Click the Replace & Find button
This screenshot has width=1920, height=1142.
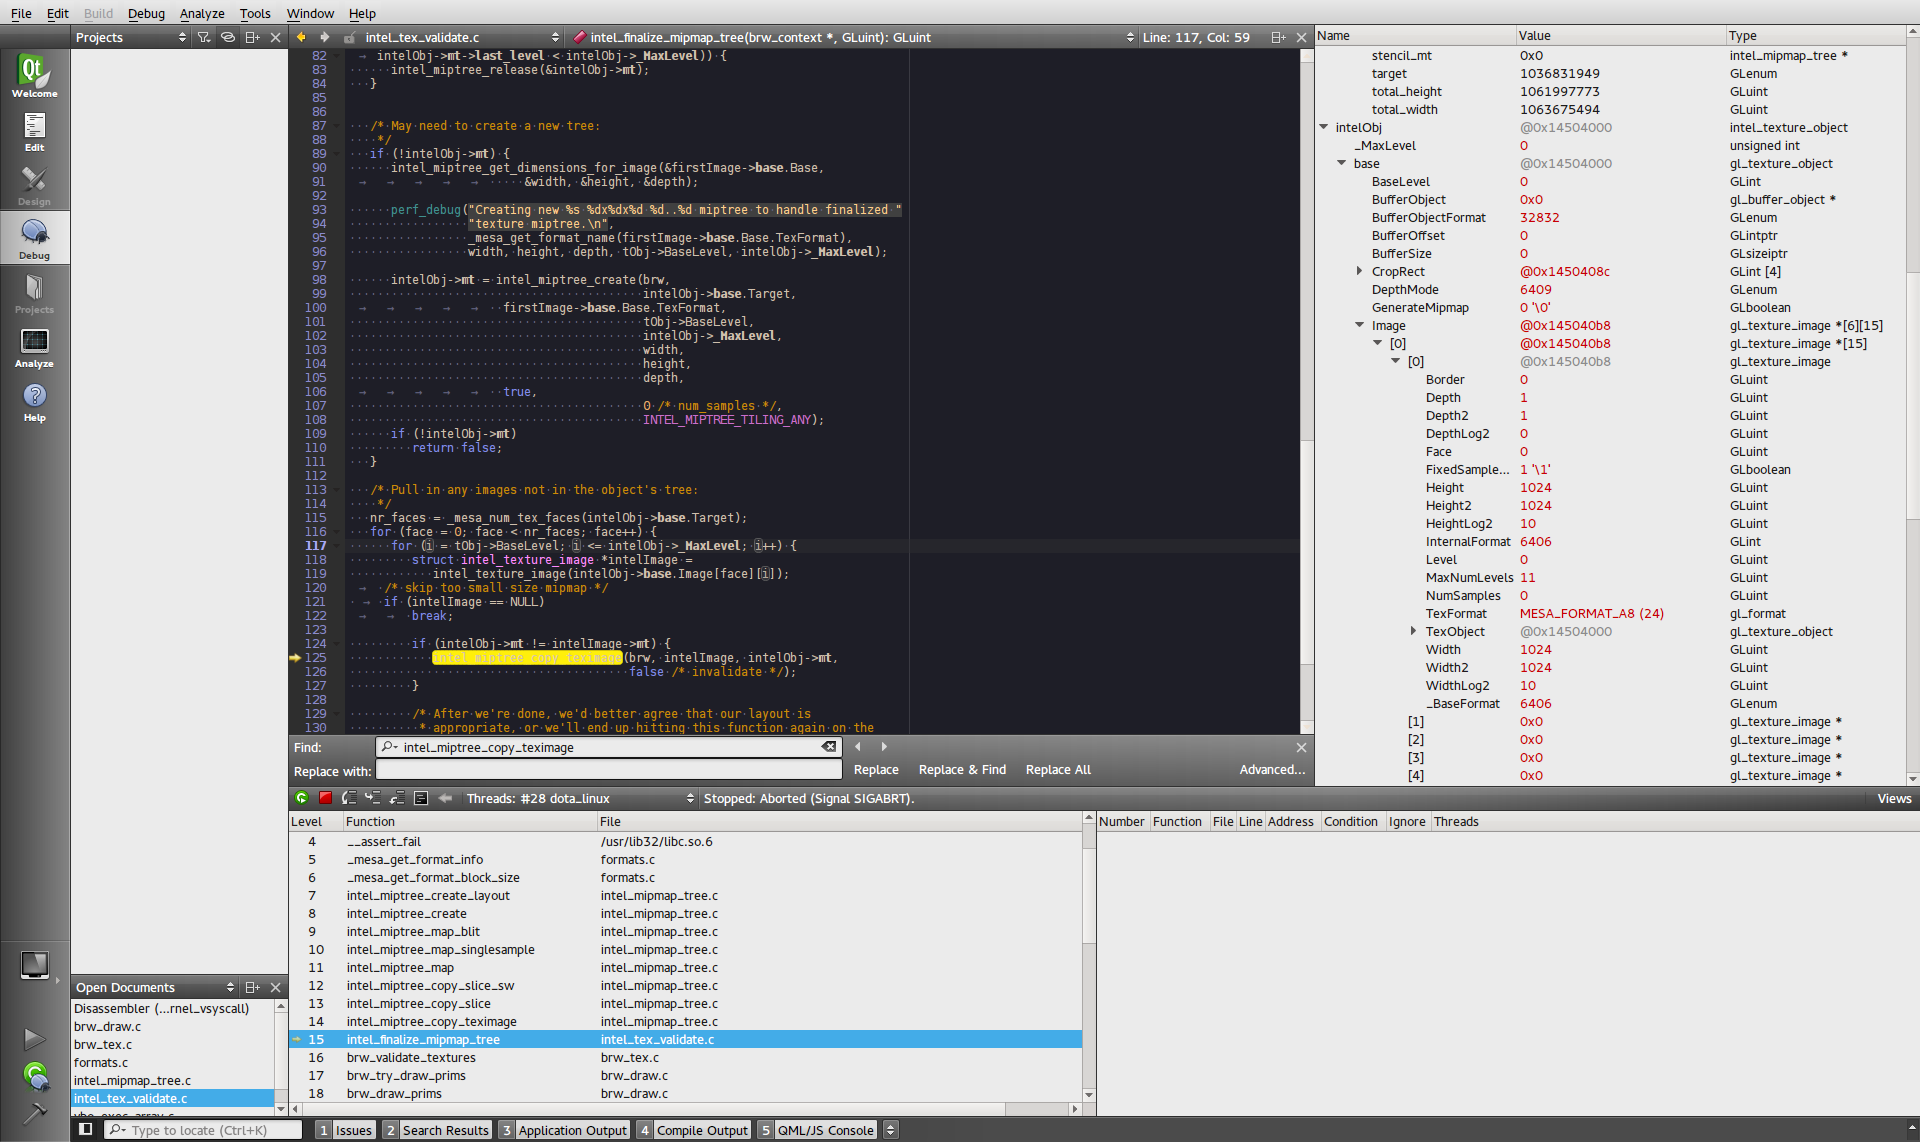point(962,770)
